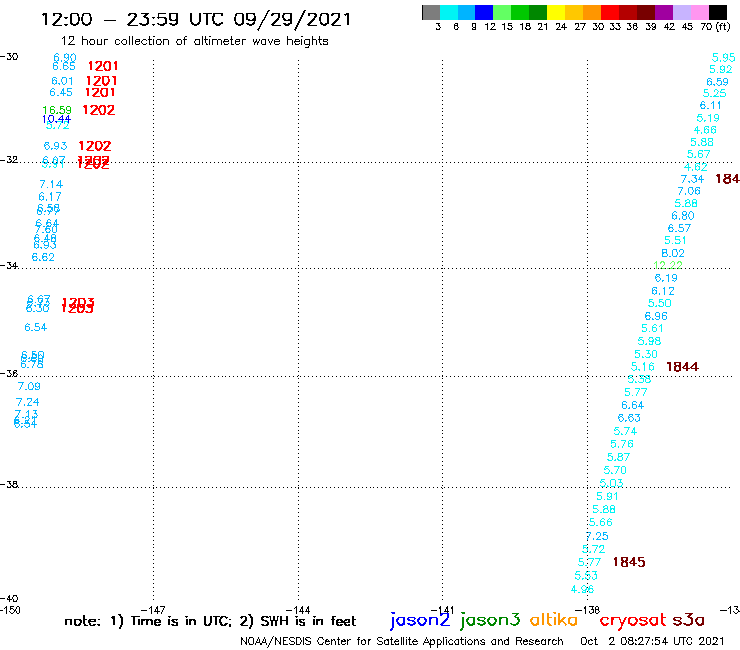Click the 6.54 value below the 1203 label
Screen dimensions: 740x650
36,327
